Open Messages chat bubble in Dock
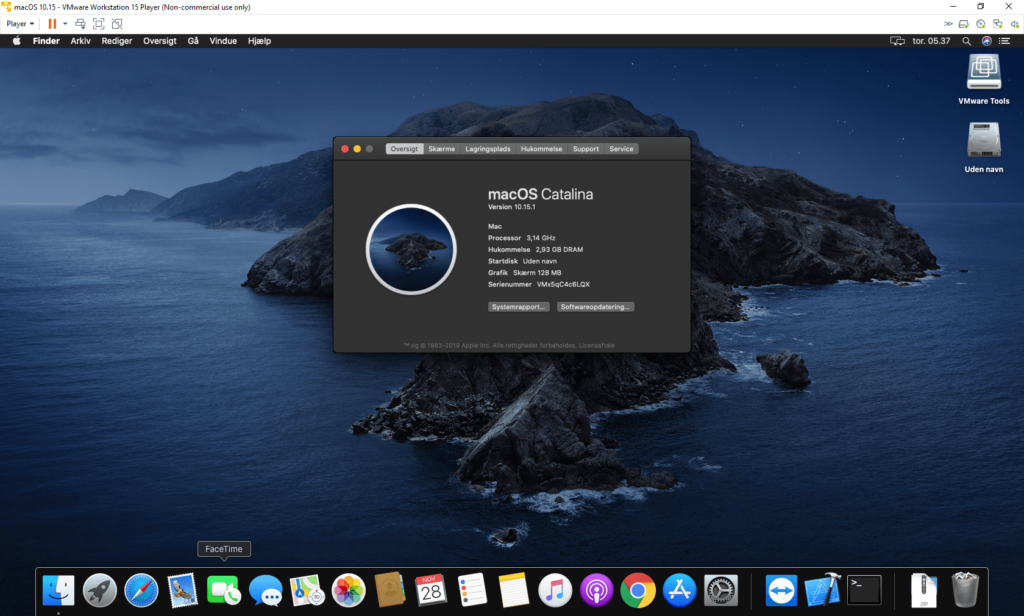Viewport: 1024px width, 616px height. (x=265, y=590)
